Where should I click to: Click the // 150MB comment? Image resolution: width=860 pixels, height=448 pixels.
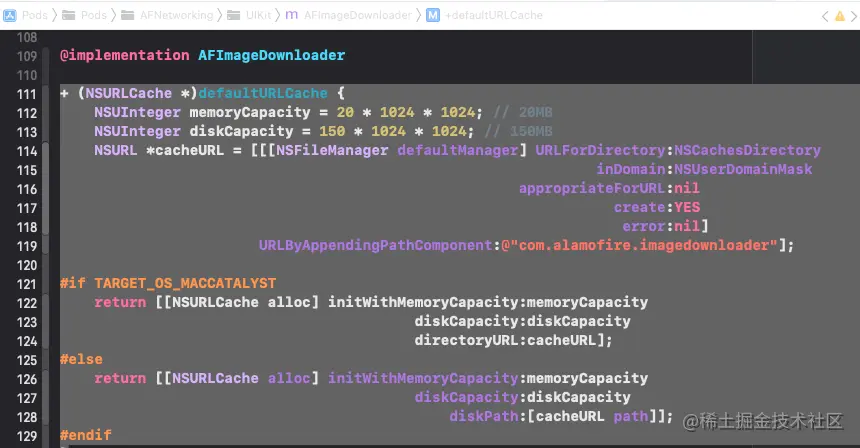(519, 132)
